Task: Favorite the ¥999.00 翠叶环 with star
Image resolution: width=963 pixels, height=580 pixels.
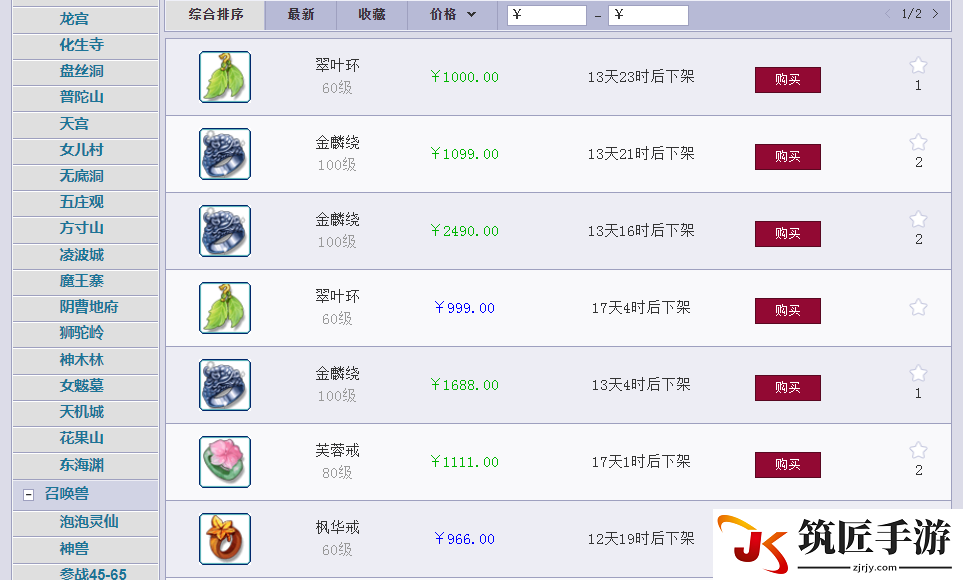Action: (918, 307)
